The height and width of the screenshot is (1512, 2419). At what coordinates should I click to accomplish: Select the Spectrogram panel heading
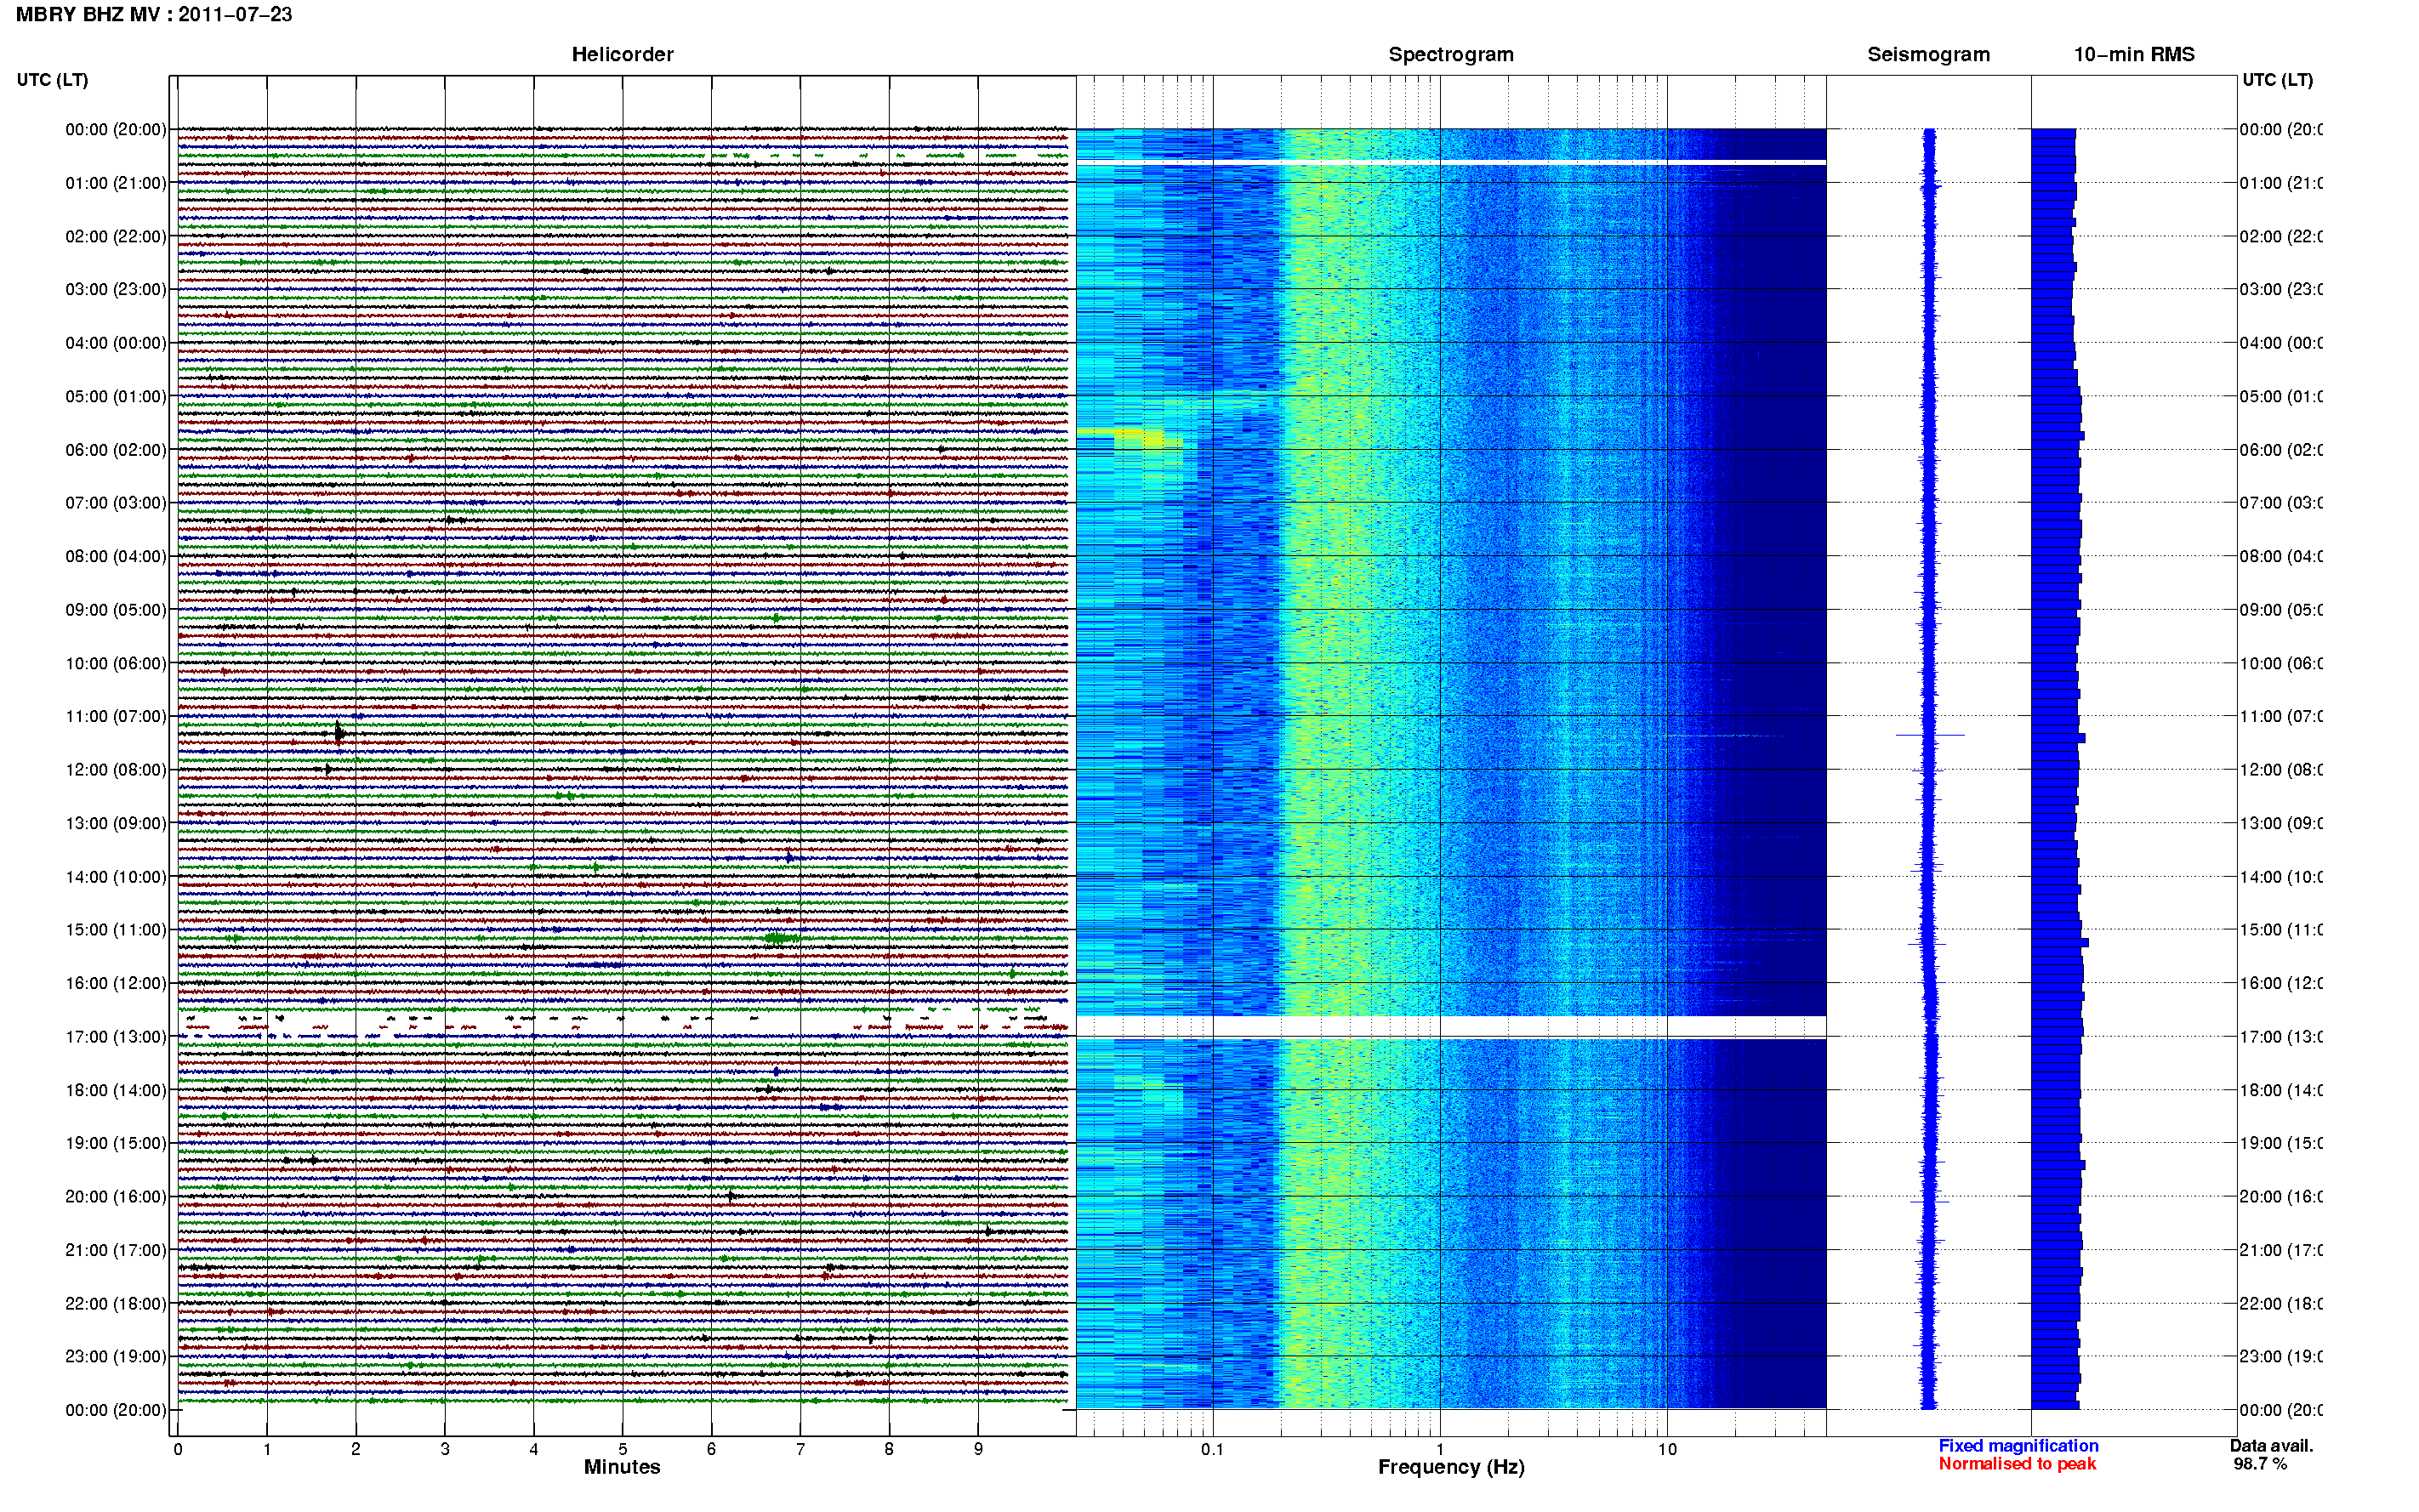point(1451,55)
